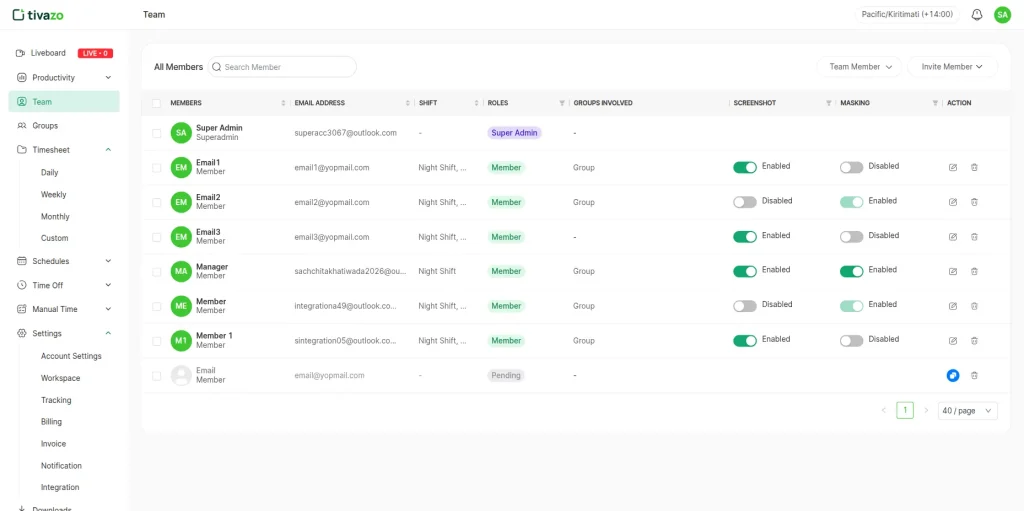The width and height of the screenshot is (1024, 511).
Task: Filter the Screenshot column
Action: click(x=829, y=103)
